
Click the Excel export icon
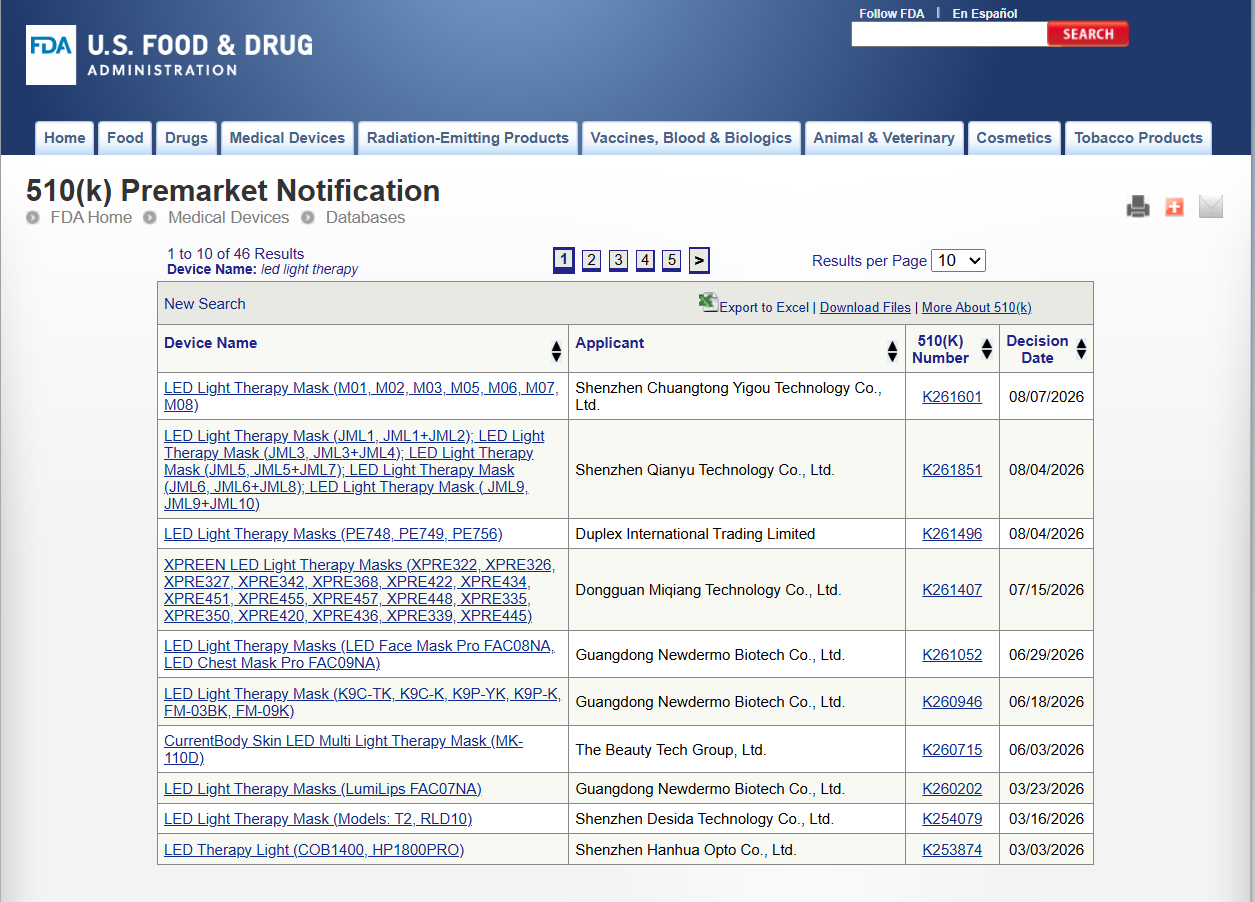tap(708, 303)
